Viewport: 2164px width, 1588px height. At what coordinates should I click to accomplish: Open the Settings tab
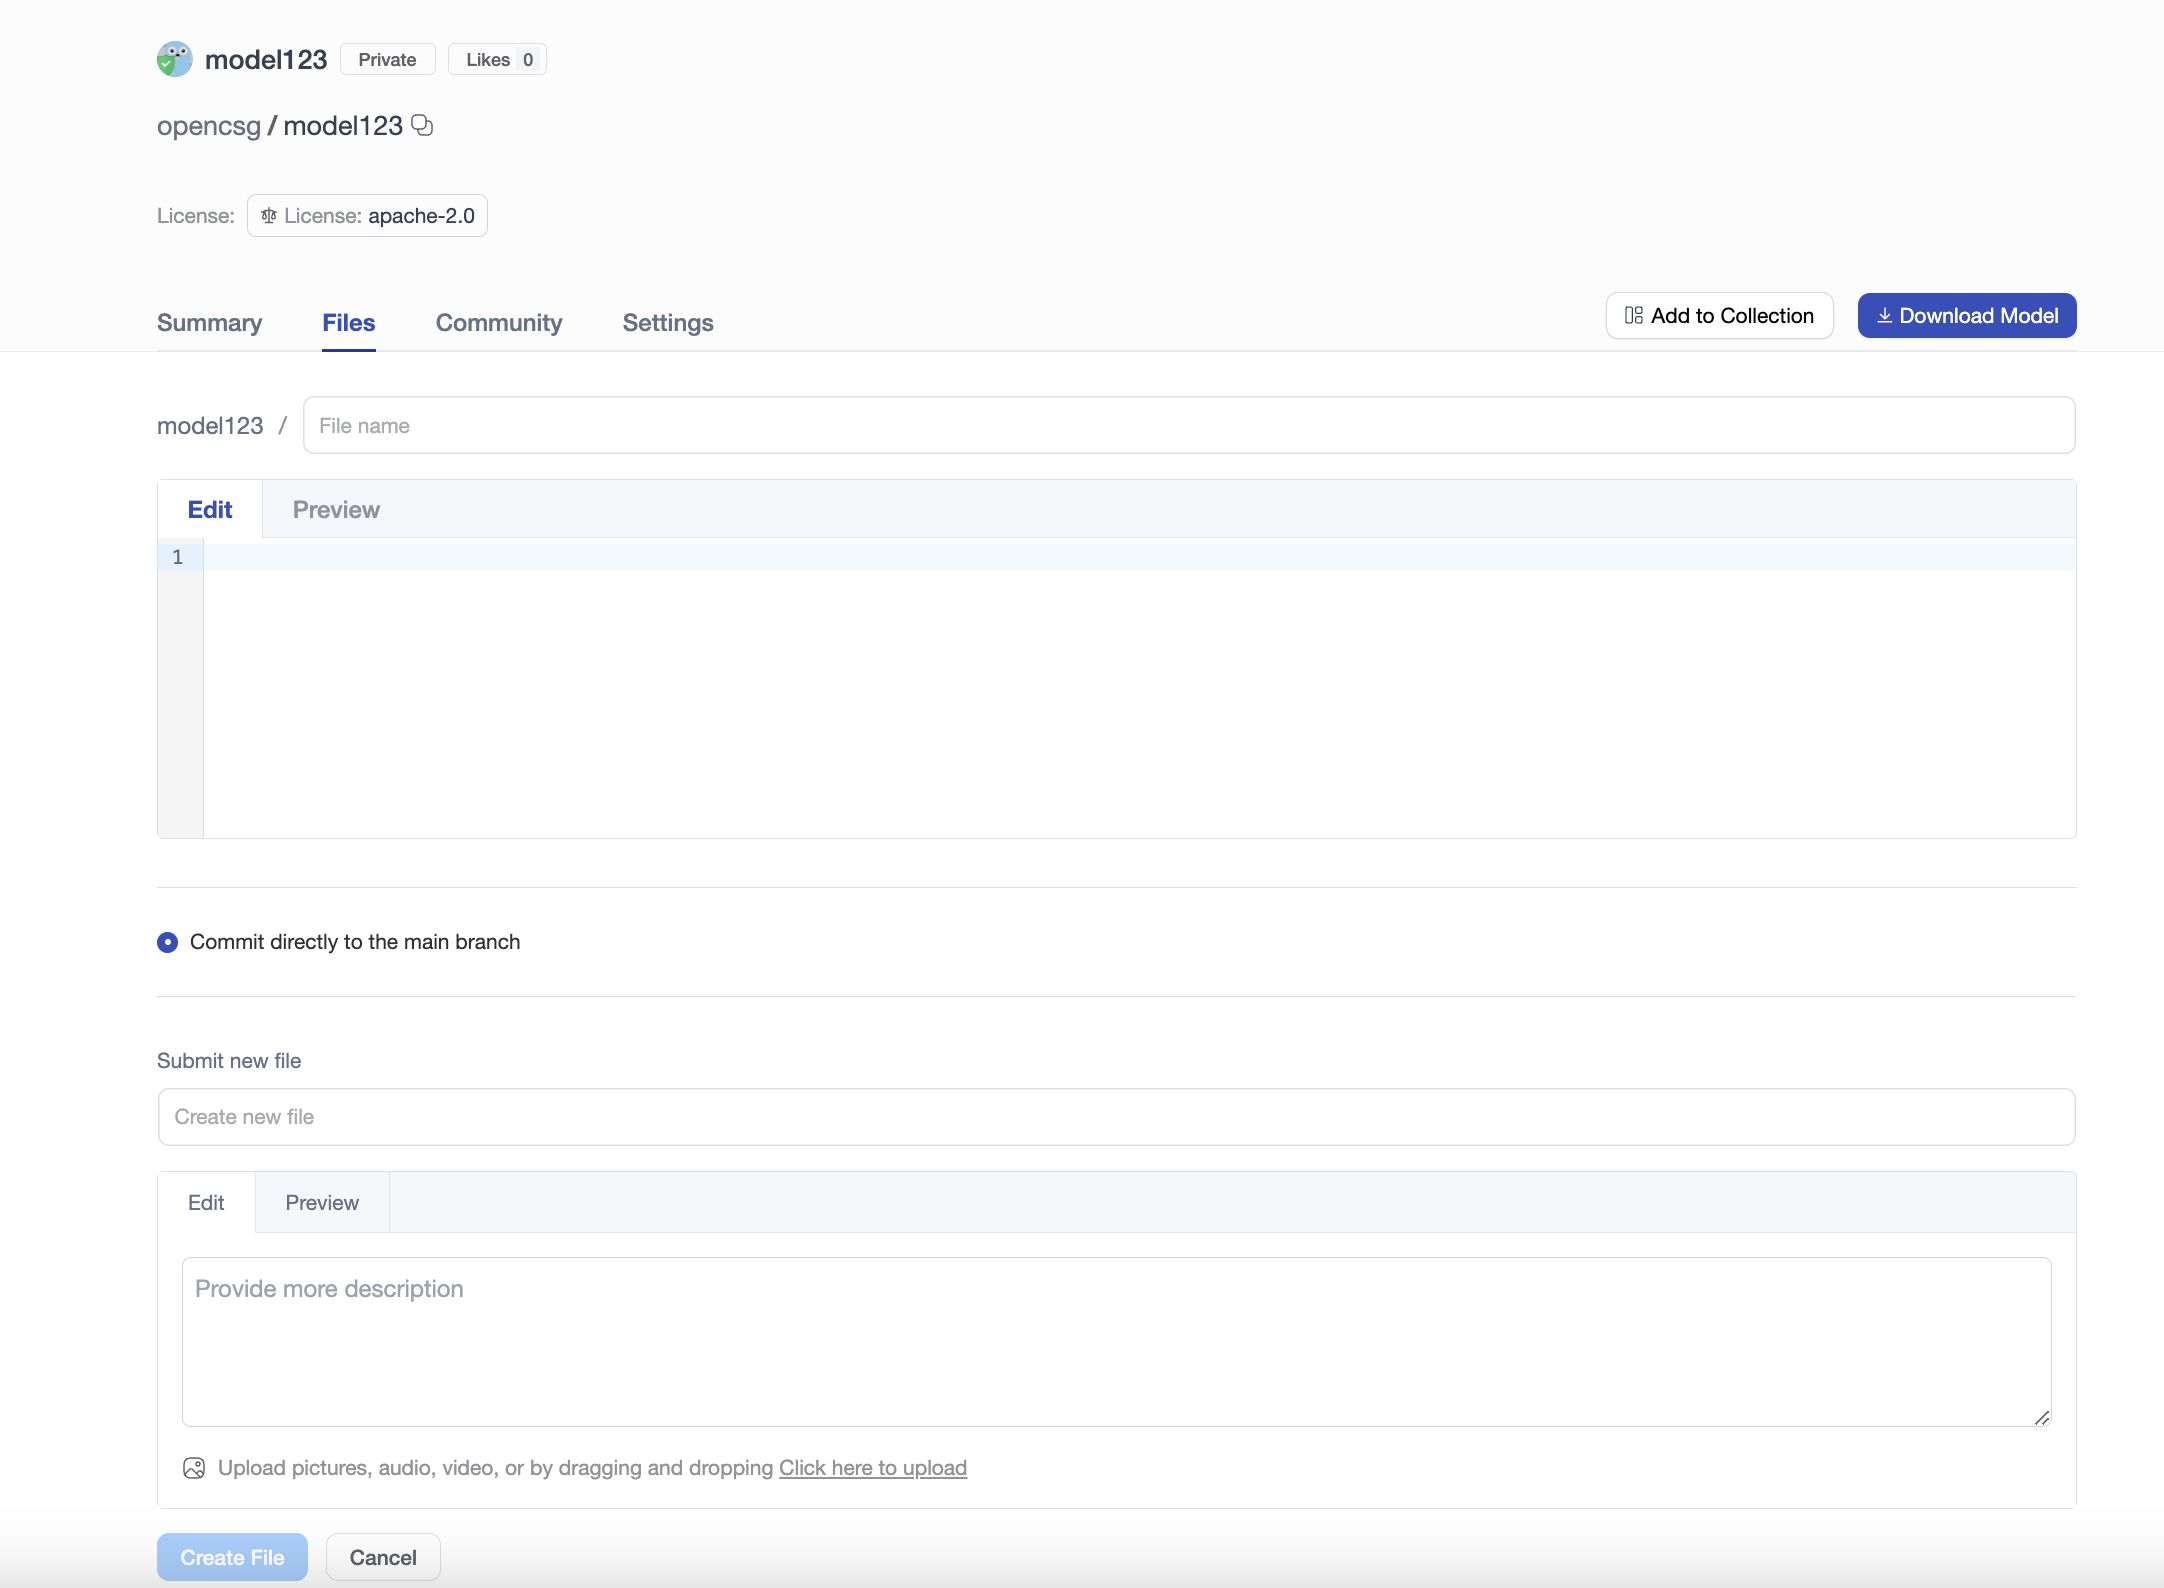(668, 323)
